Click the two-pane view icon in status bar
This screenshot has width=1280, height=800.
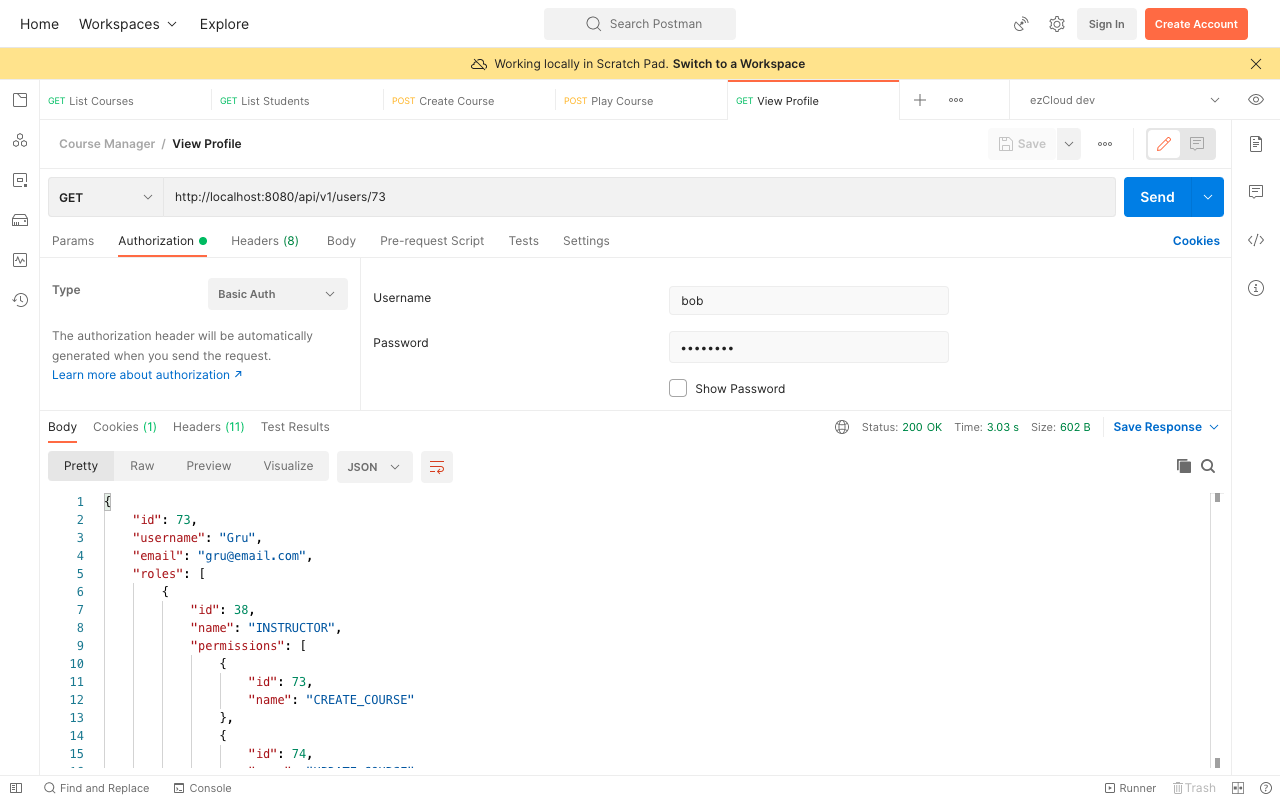(x=1238, y=788)
